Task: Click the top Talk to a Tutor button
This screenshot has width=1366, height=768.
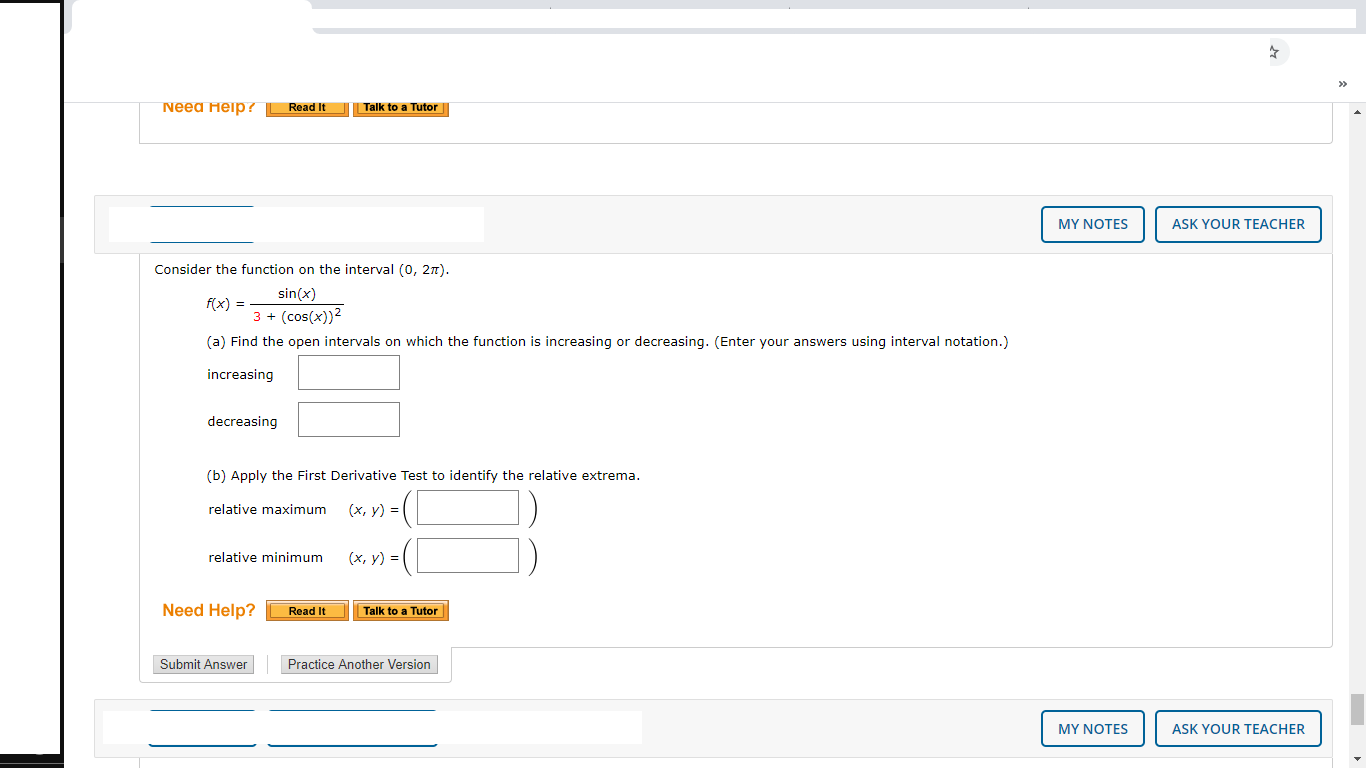Action: click(x=400, y=107)
